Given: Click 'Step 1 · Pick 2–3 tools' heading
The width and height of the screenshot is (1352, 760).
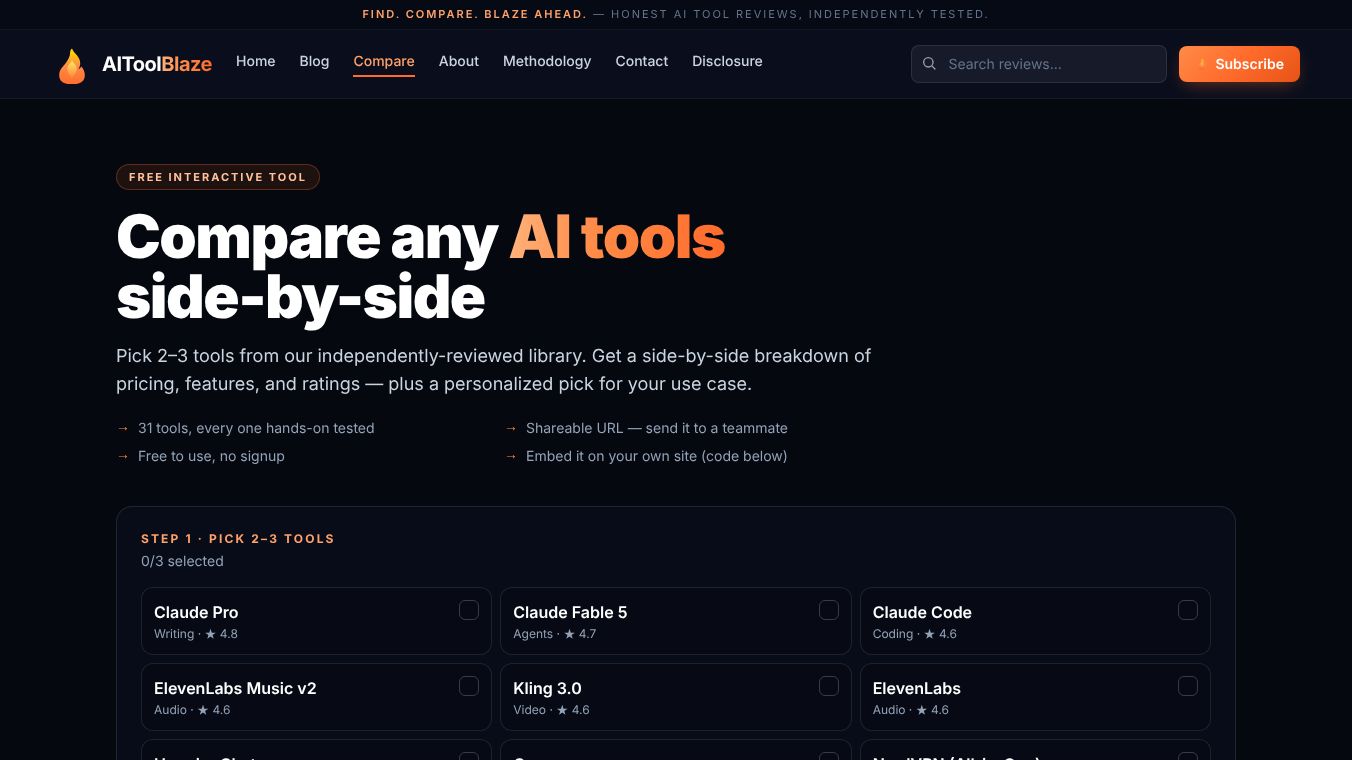Looking at the screenshot, I should 238,538.
